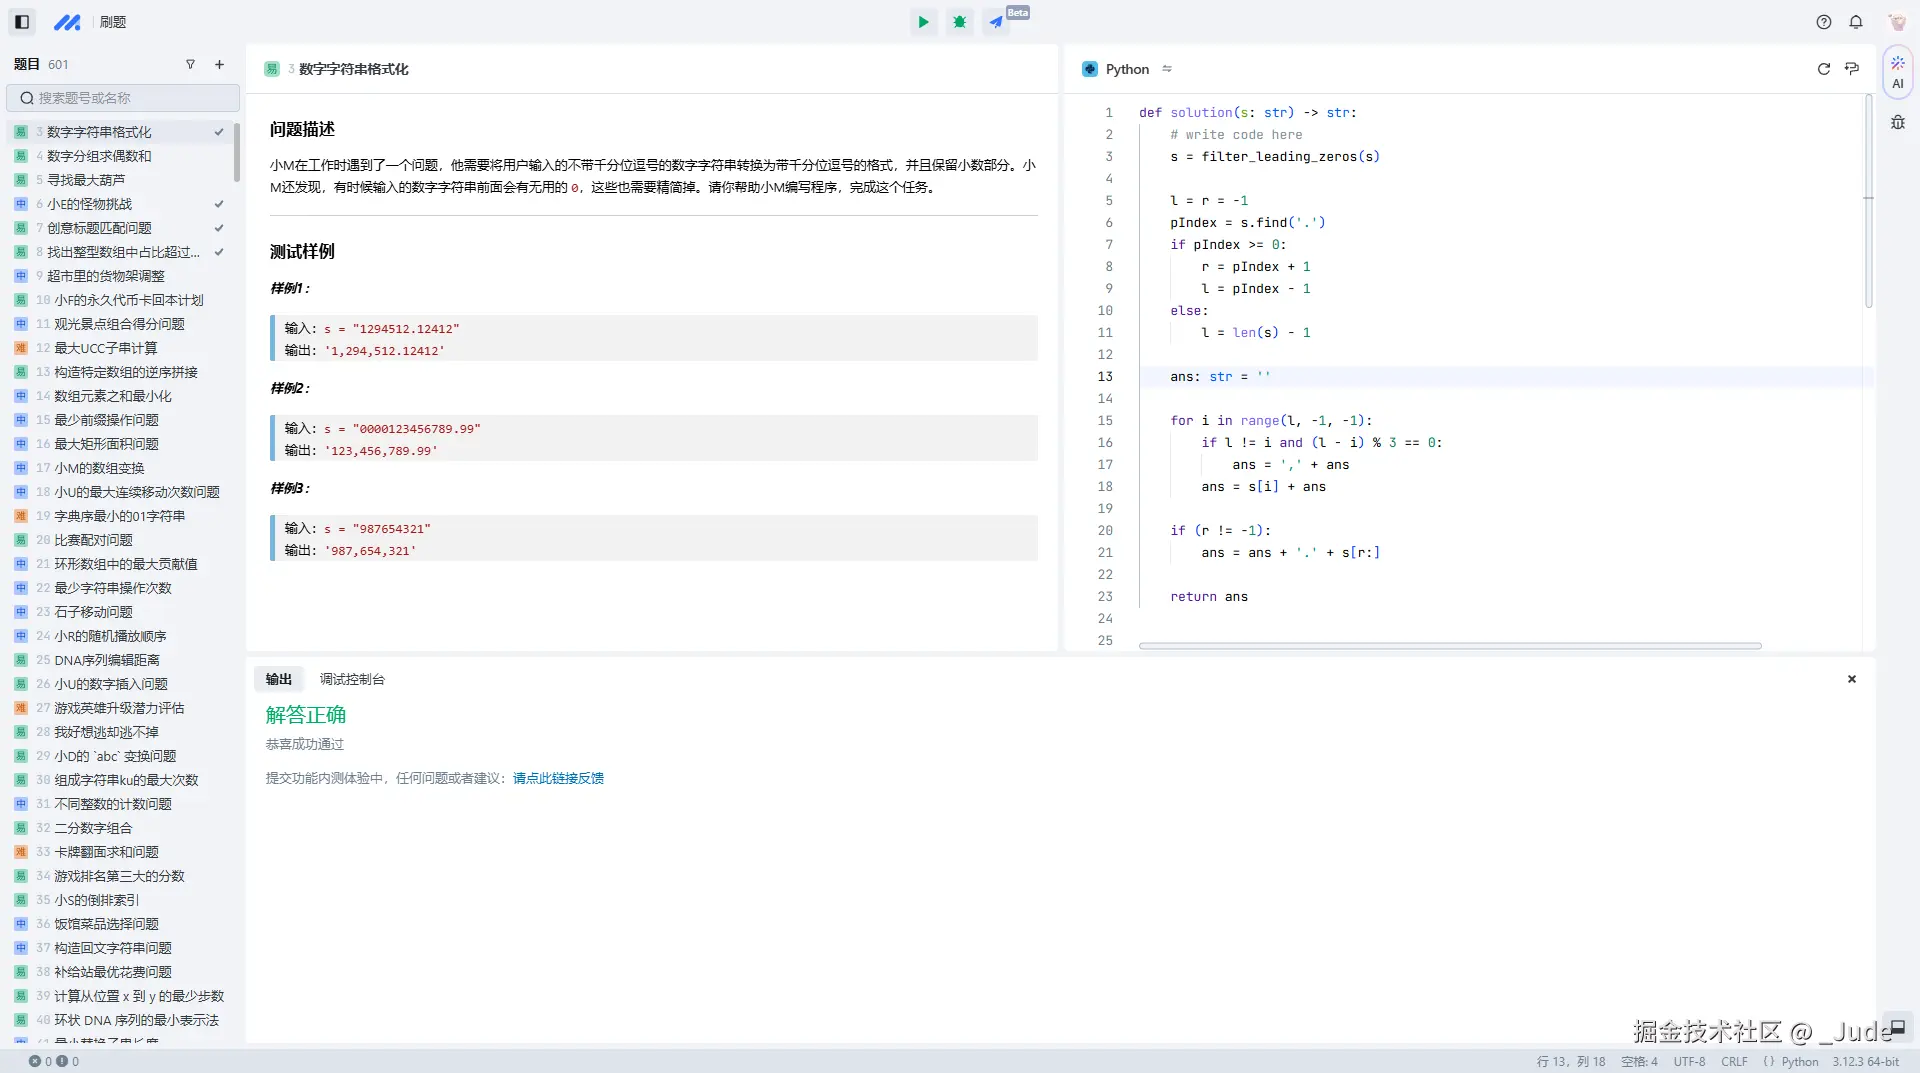Click the problem list vertical scrollbar
The image size is (1920, 1073).
click(237, 152)
